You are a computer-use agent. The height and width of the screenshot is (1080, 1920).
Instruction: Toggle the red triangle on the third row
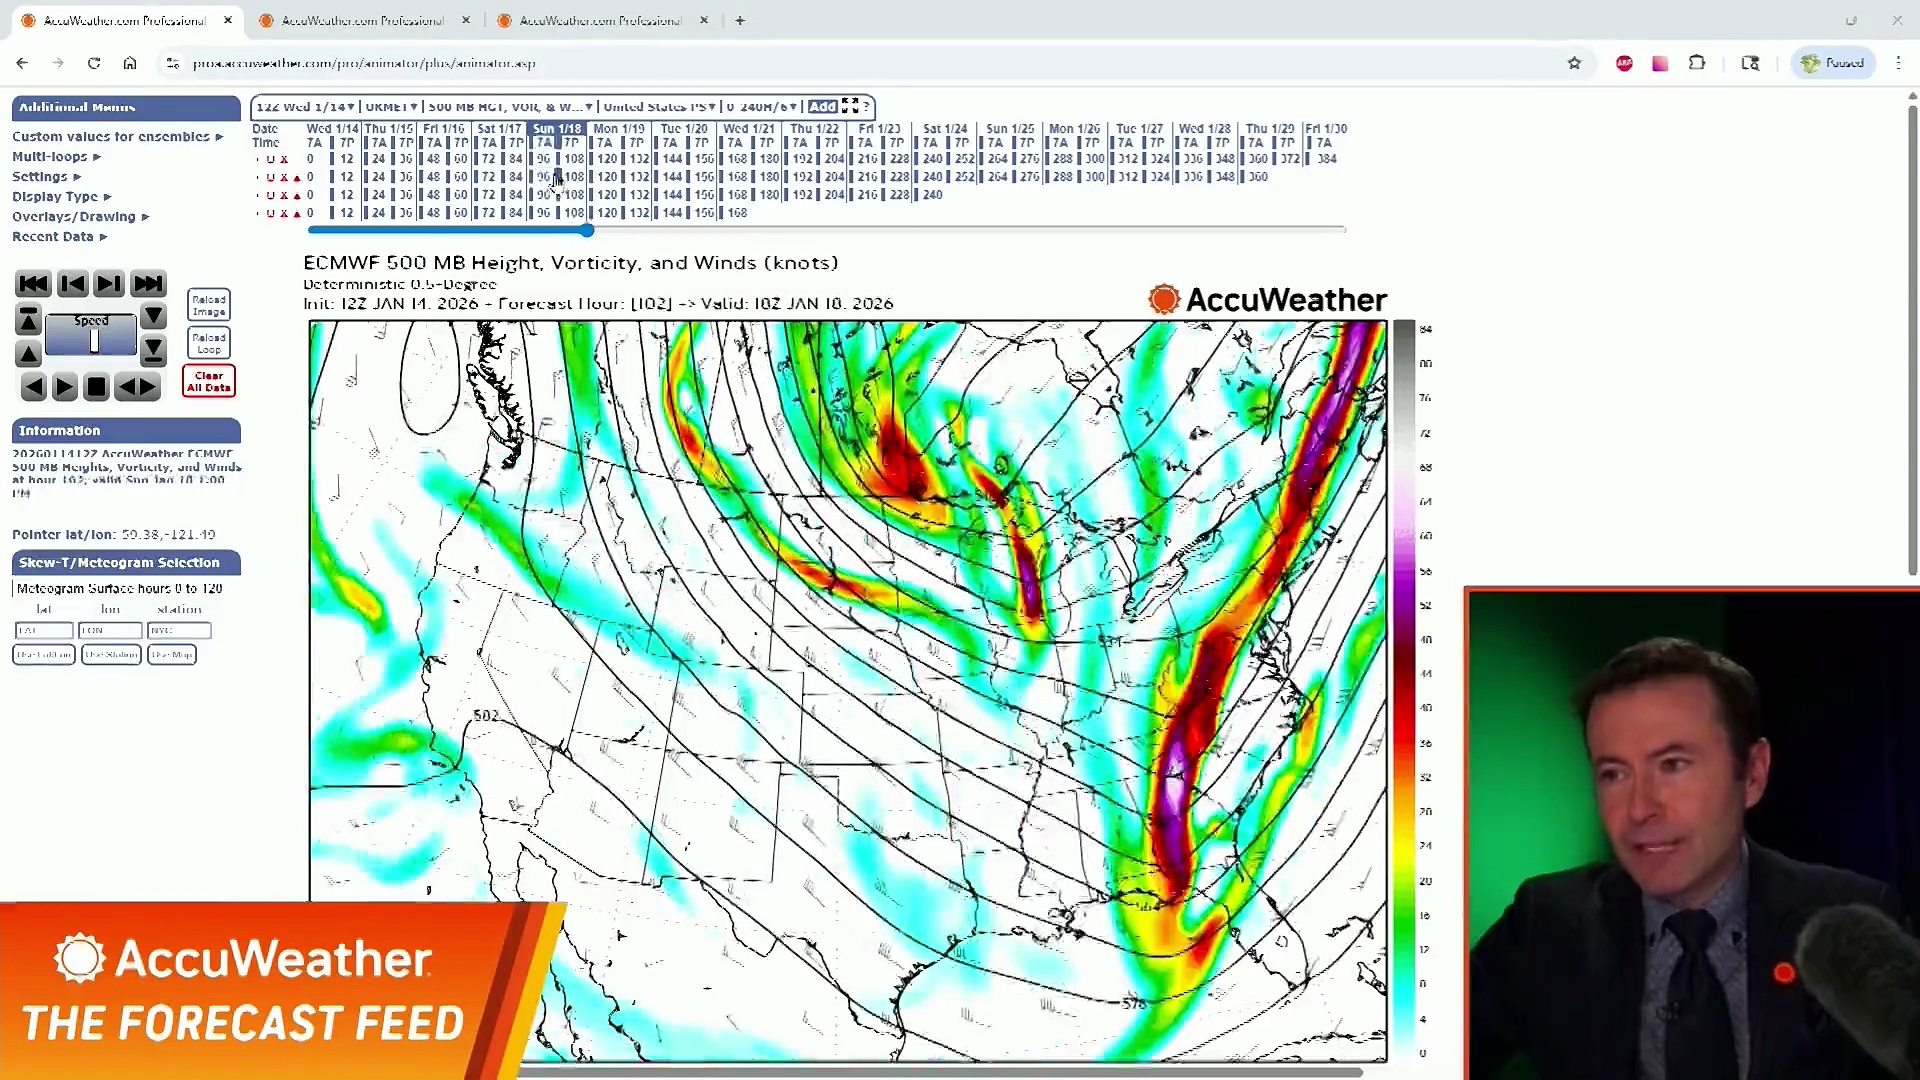(x=296, y=195)
